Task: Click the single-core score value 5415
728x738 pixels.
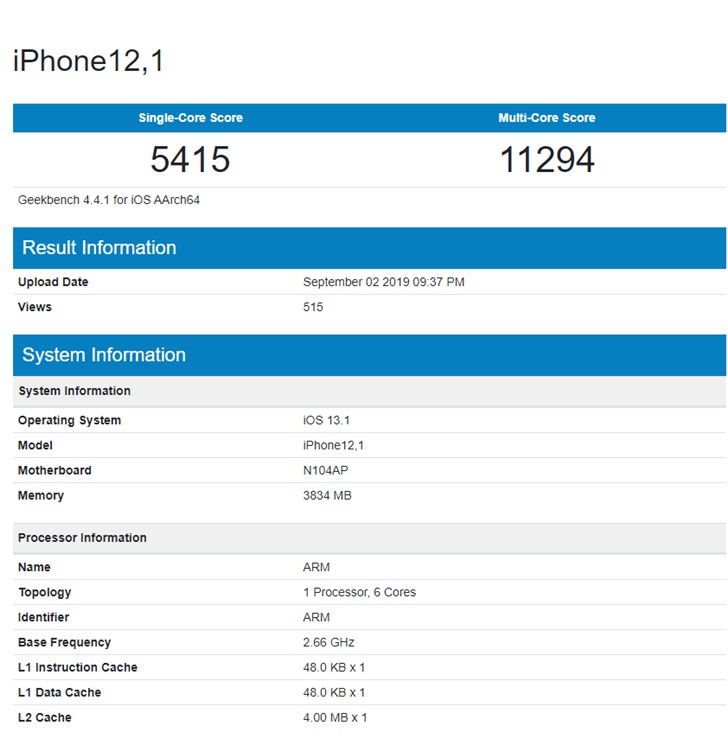Action: [x=190, y=160]
